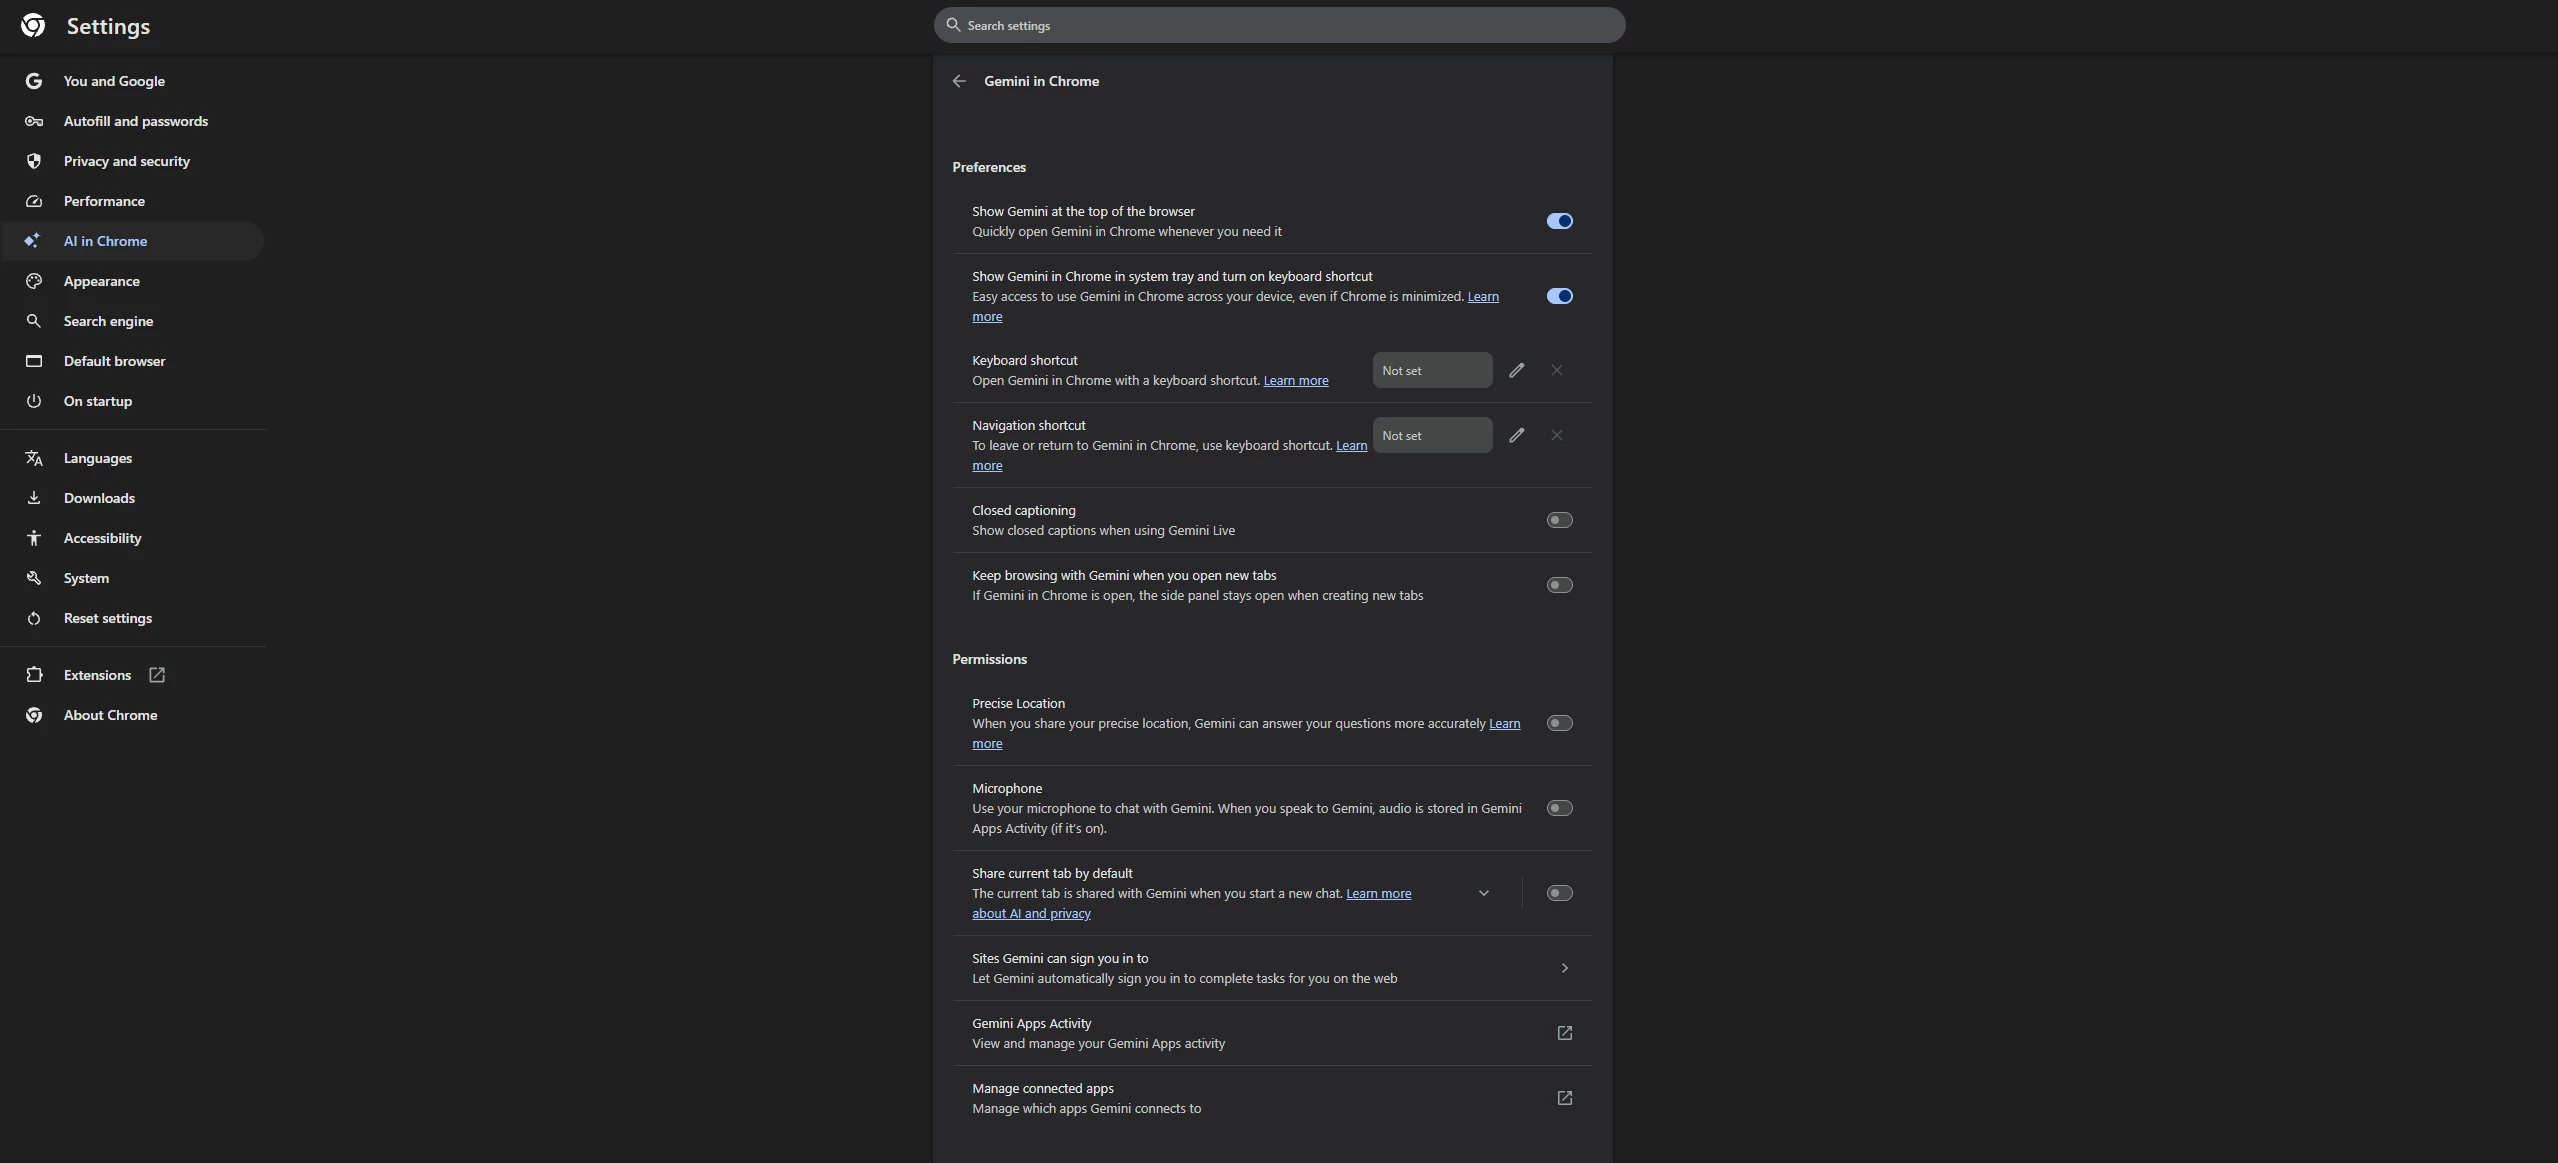Click the download arrow icon for Downloads
Screen dimensions: 2558x1163
click(x=34, y=498)
